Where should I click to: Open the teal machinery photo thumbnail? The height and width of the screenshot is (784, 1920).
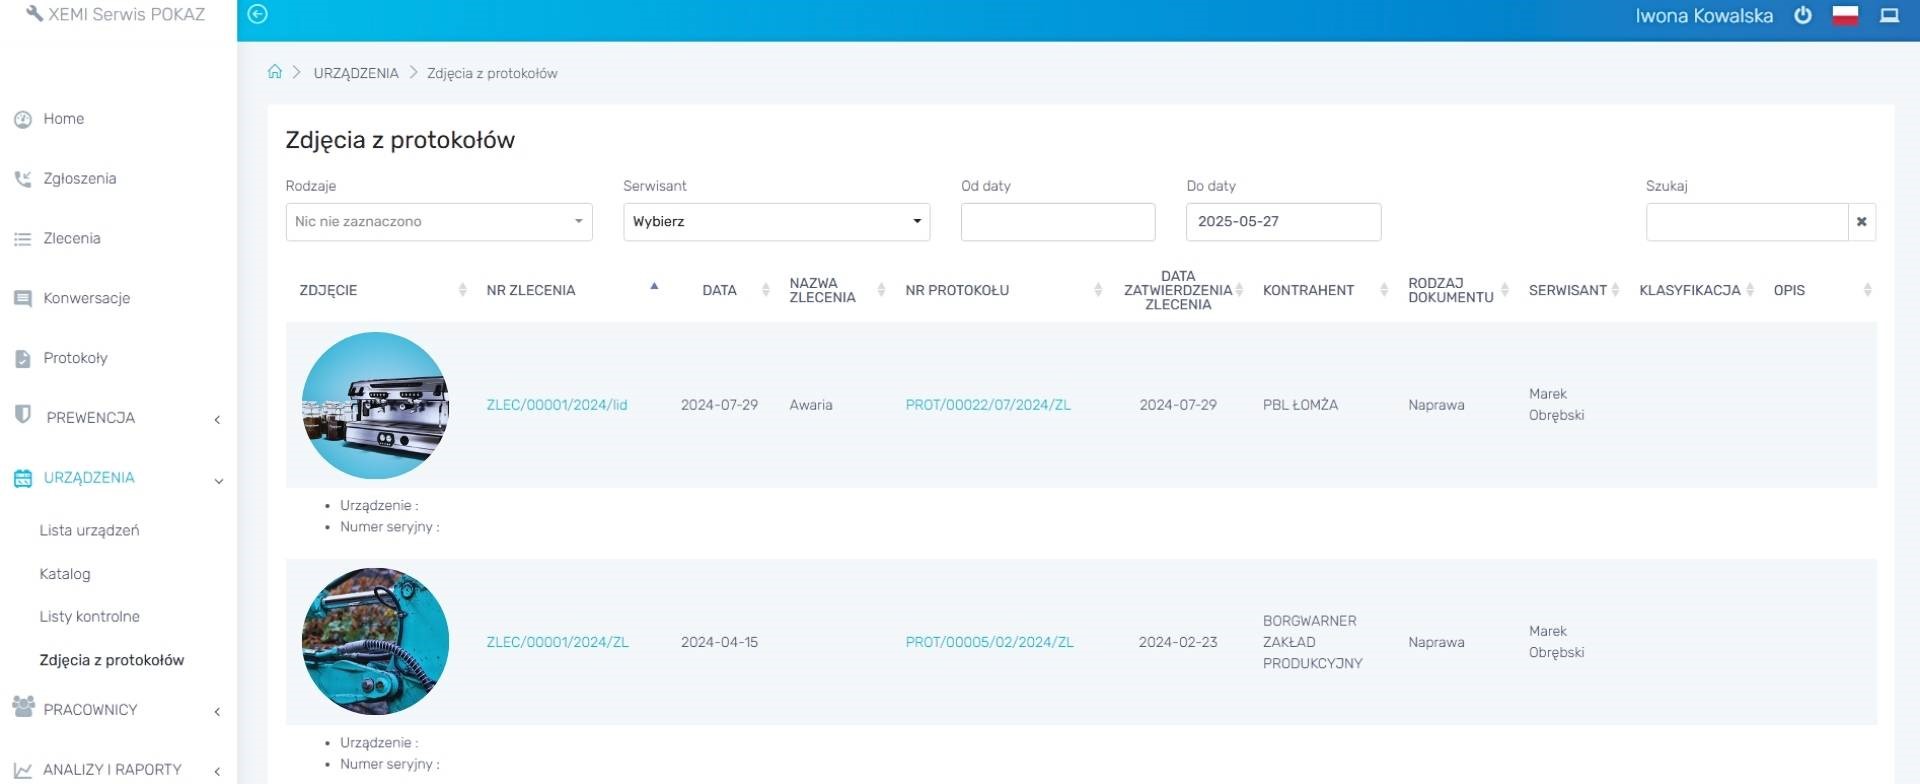(x=375, y=642)
